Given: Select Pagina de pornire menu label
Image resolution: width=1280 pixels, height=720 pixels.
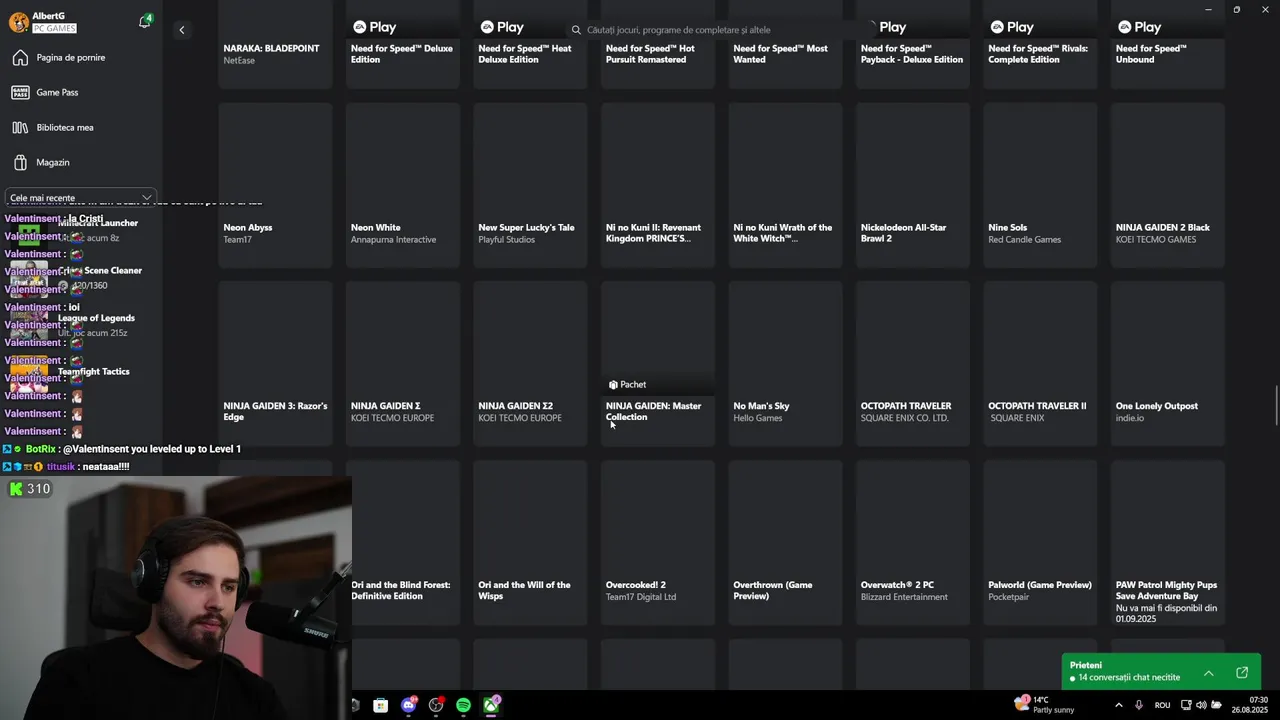Looking at the screenshot, I should (71, 58).
